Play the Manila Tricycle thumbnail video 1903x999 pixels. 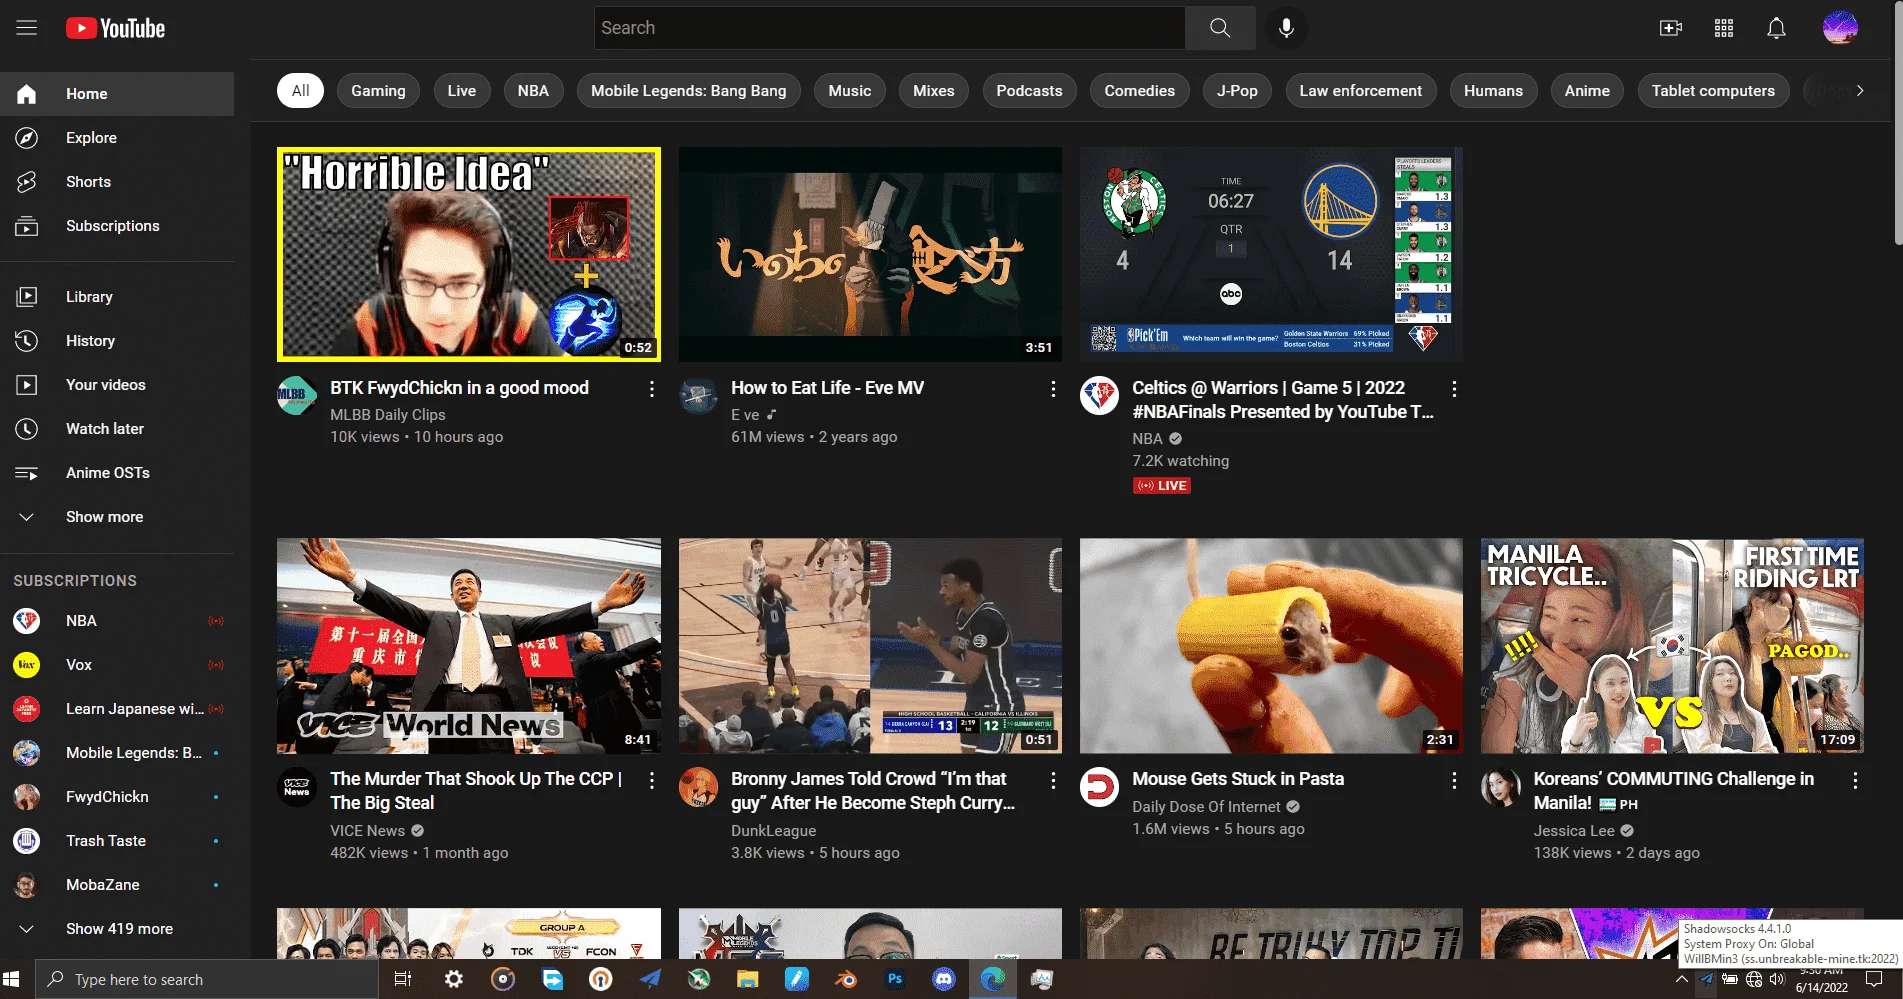1672,646
